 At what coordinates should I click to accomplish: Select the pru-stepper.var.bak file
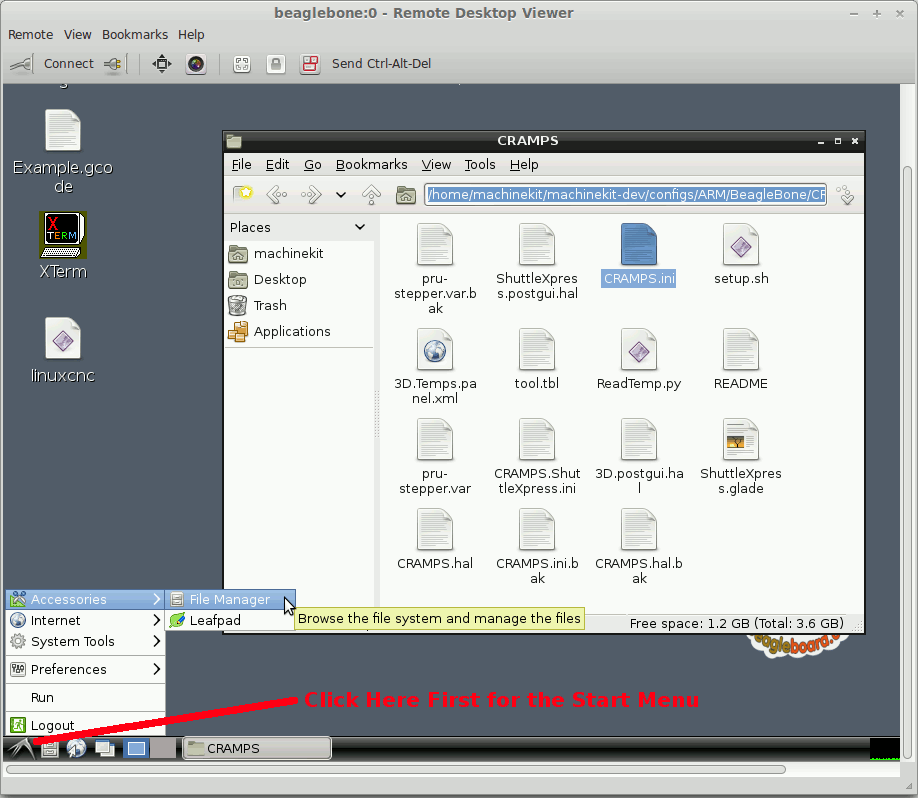pyautogui.click(x=435, y=269)
